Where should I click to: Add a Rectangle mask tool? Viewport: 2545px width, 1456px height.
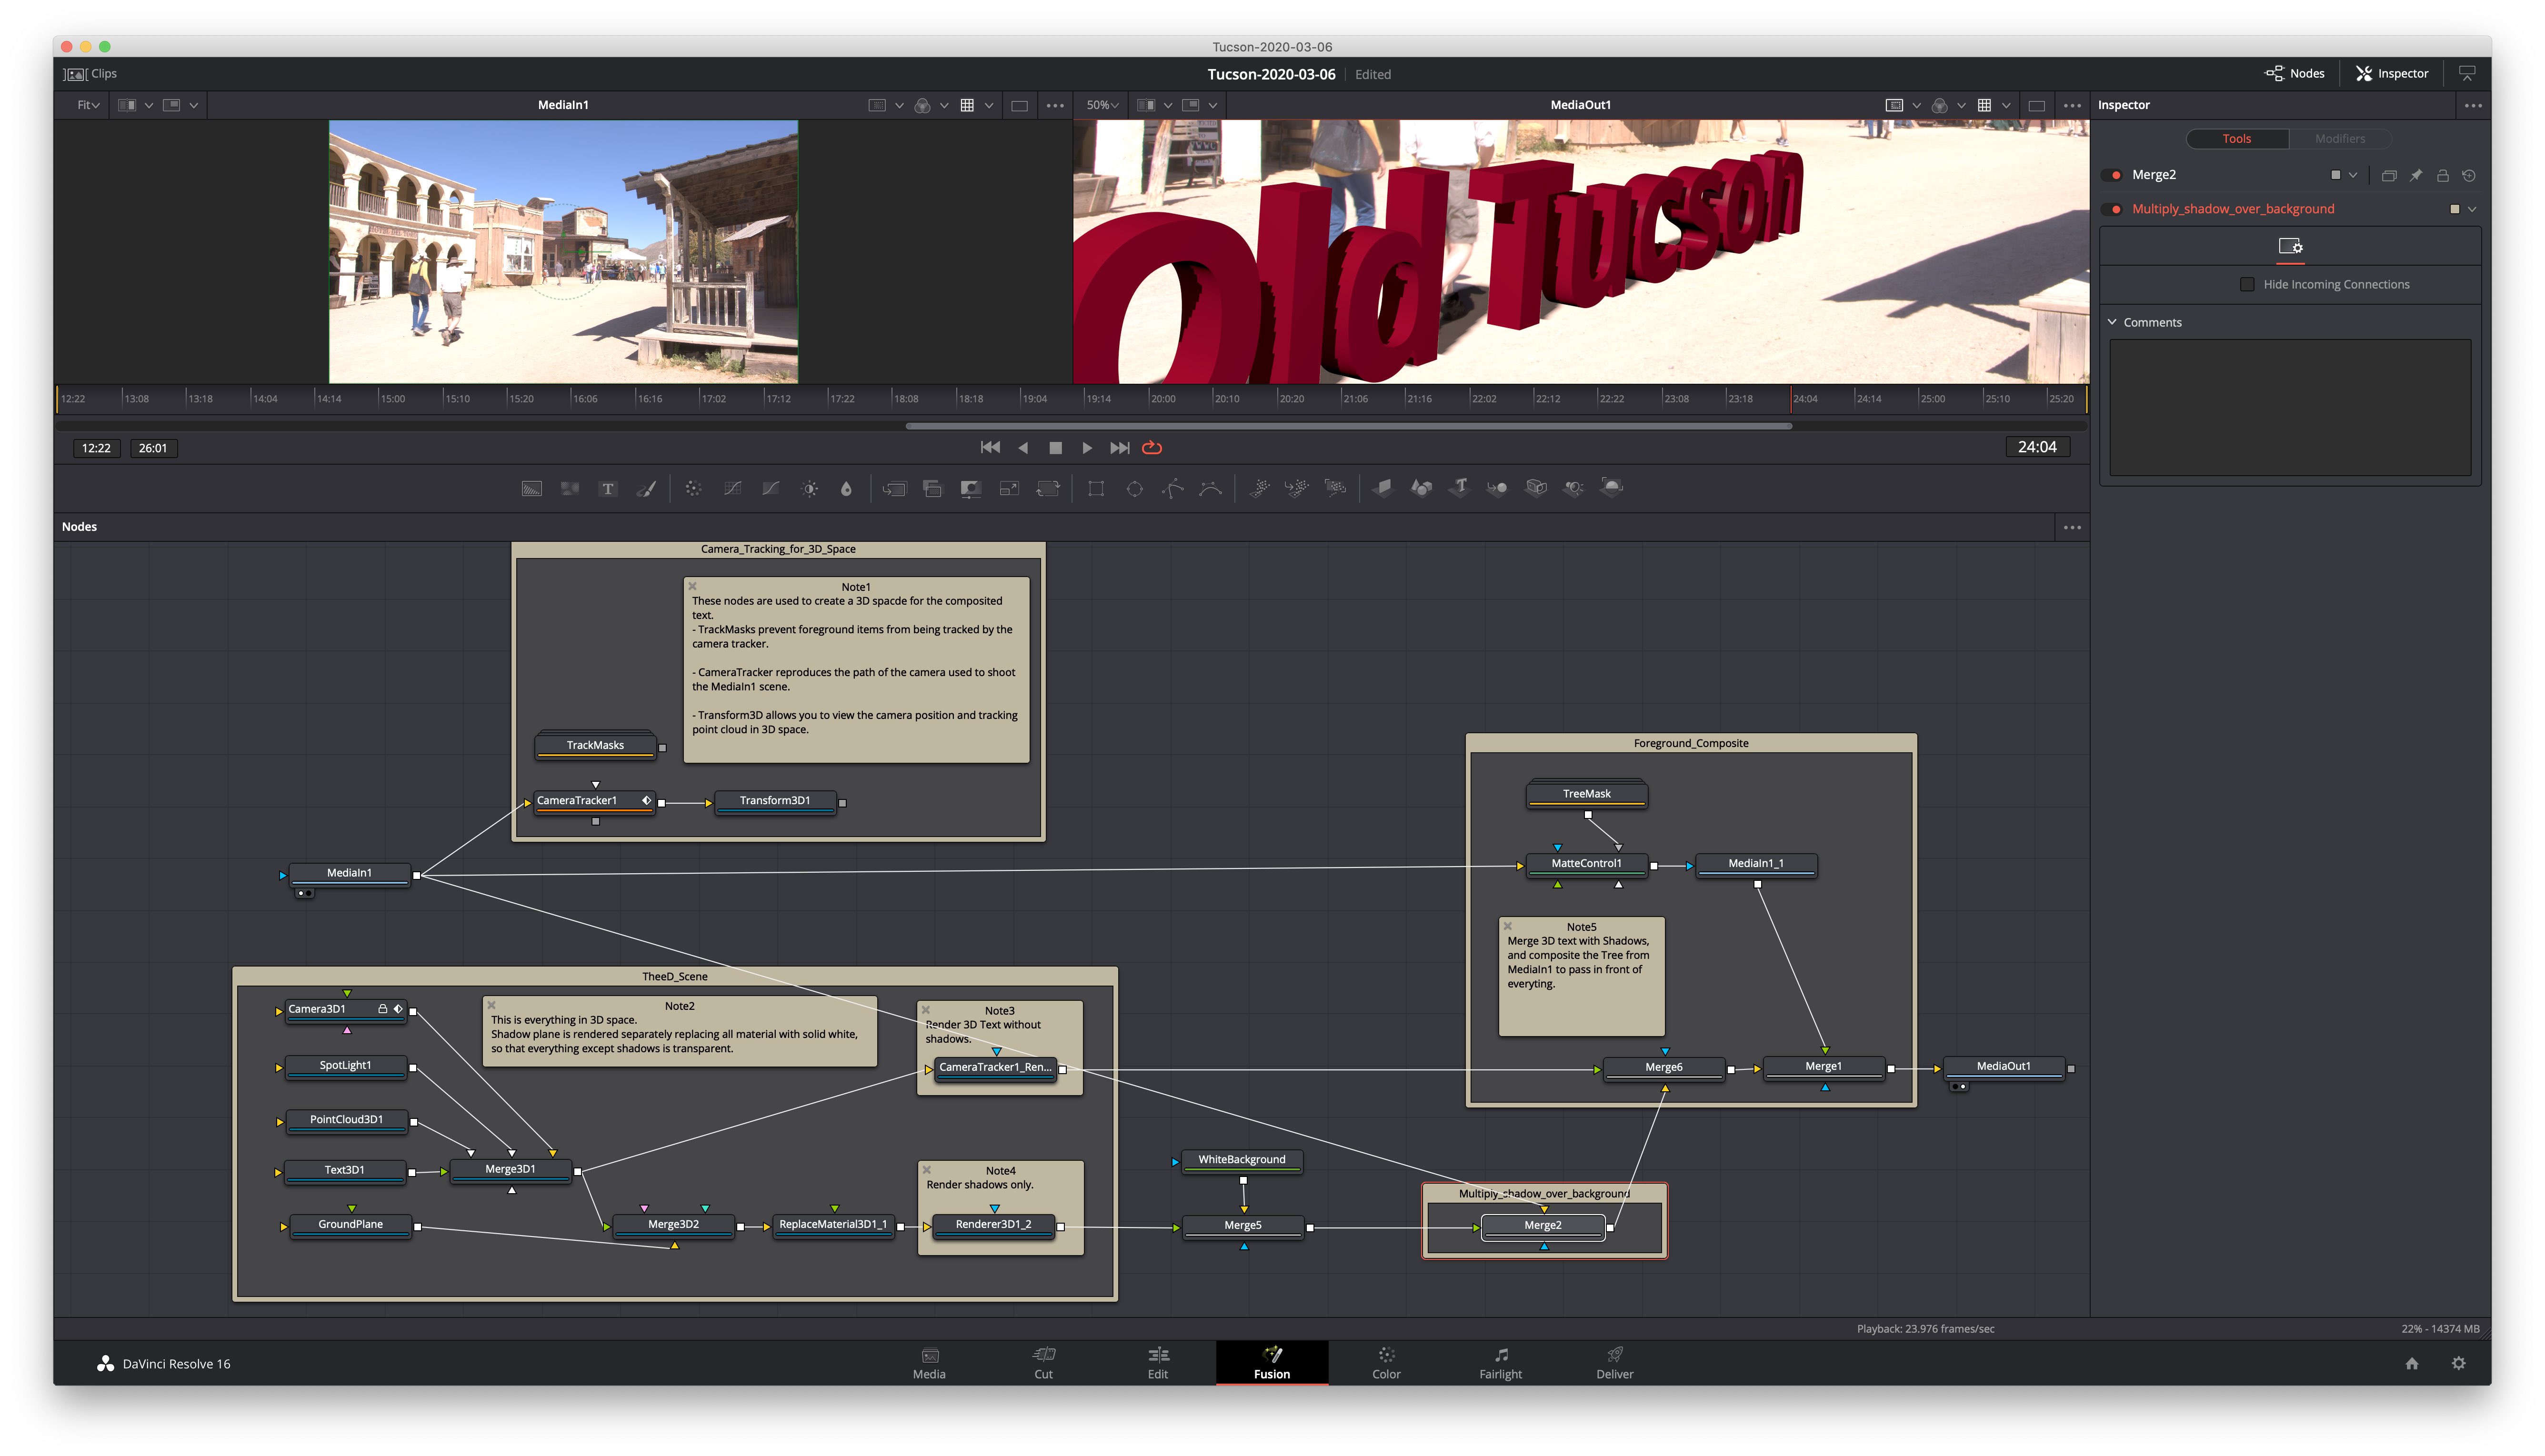1096,488
